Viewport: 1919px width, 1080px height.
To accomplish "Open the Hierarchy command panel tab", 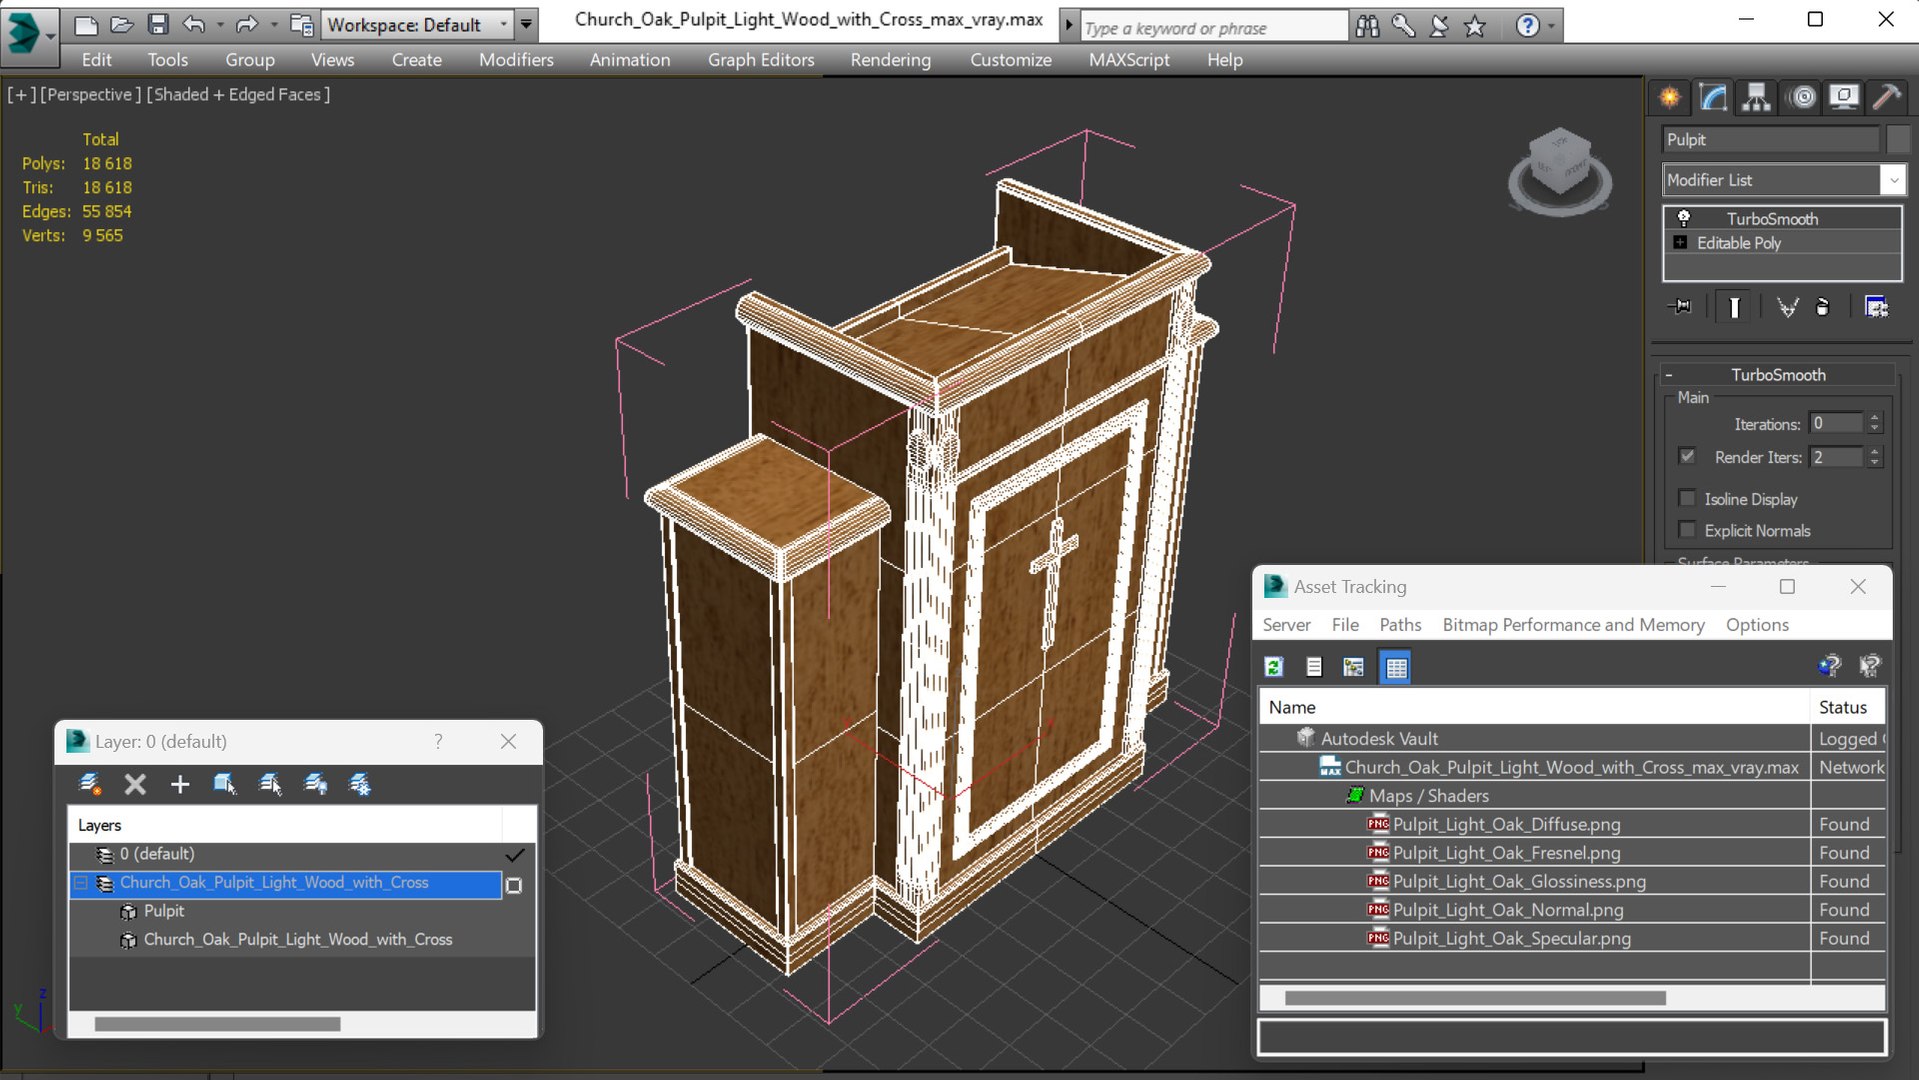I will [1756, 97].
